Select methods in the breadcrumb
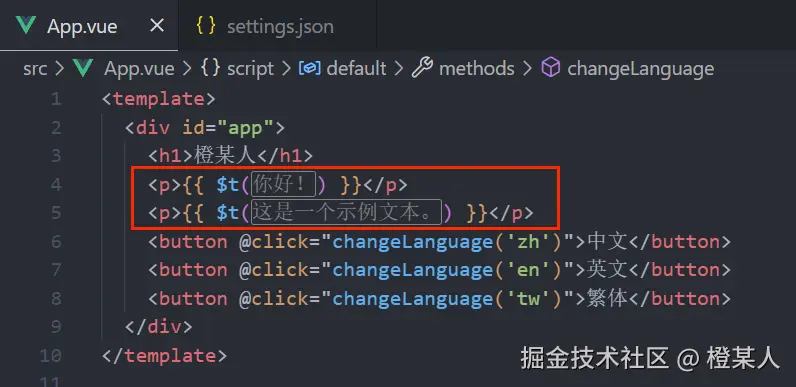Viewport: 796px width, 387px height. (x=477, y=69)
